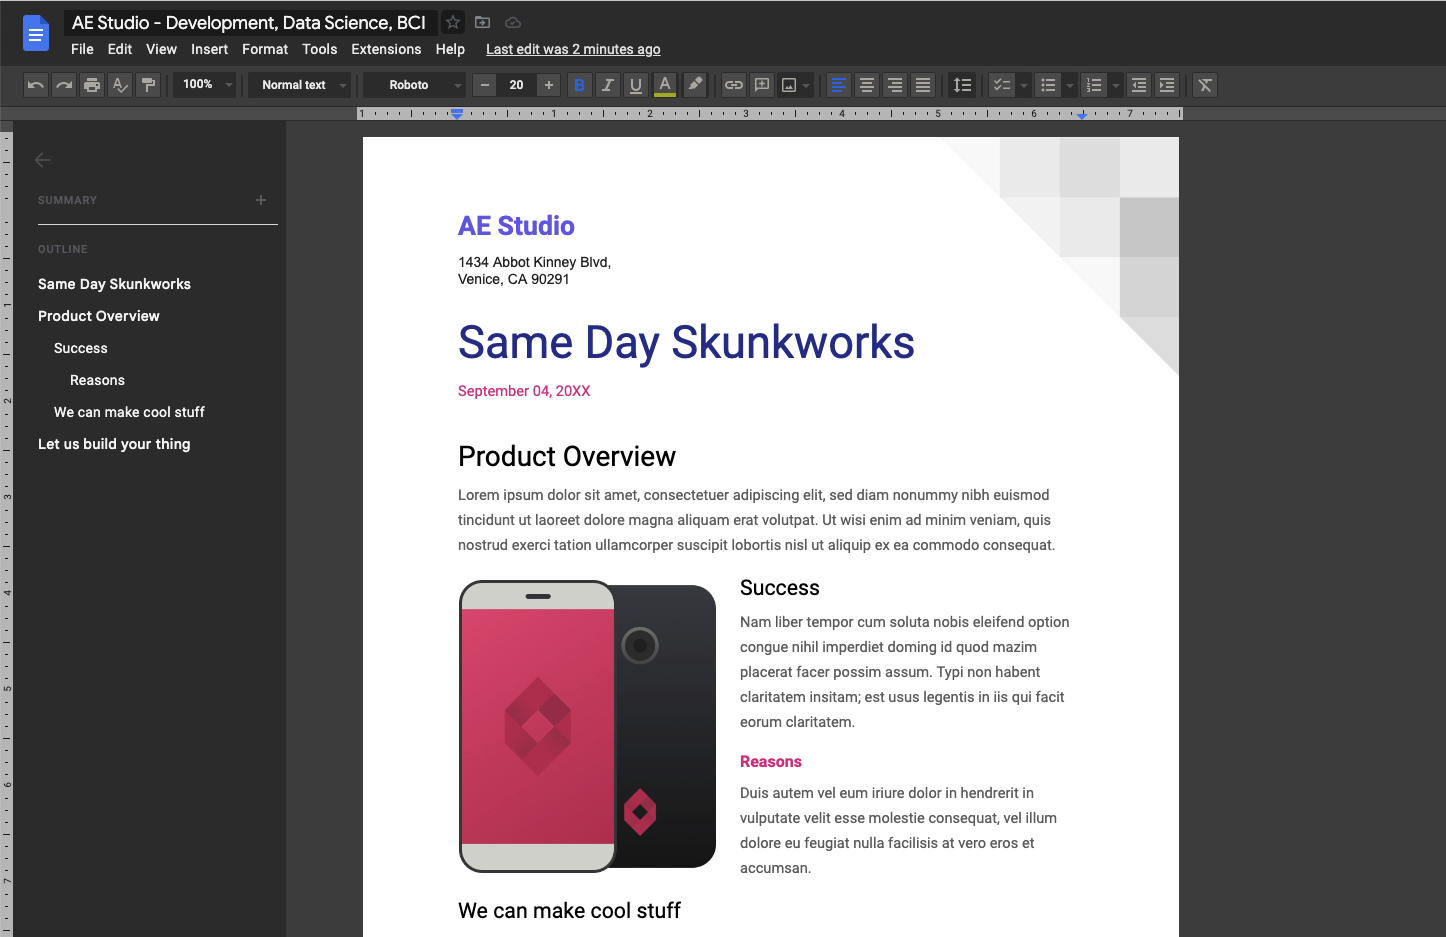Click the Last edit link
This screenshot has height=937, width=1446.
click(572, 48)
